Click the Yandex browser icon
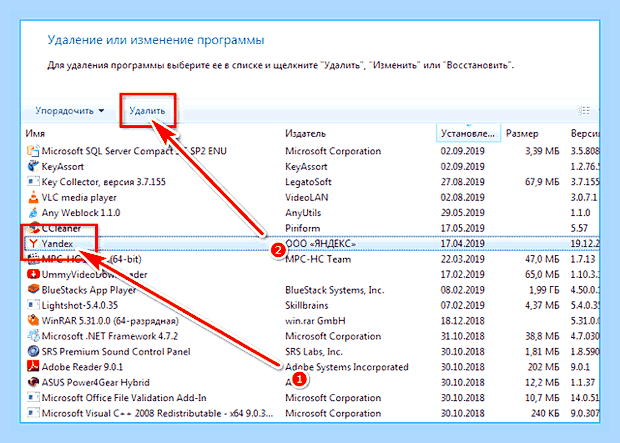620x443 pixels. pyautogui.click(x=33, y=244)
